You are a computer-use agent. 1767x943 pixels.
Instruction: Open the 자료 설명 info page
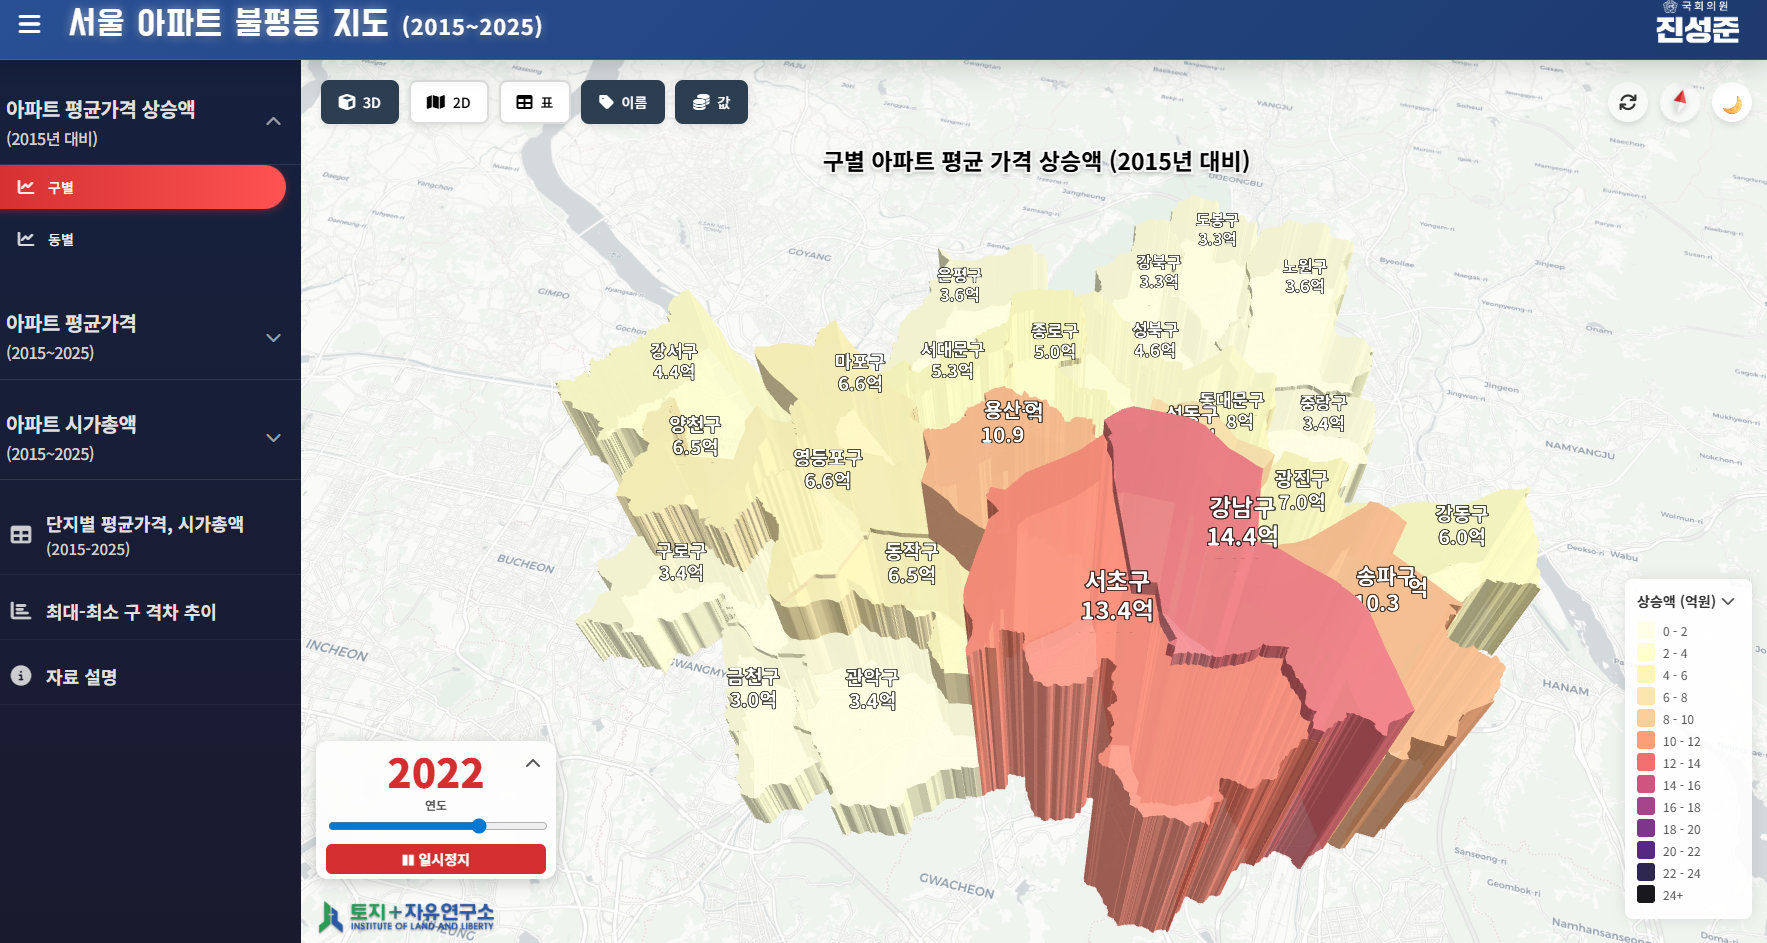point(82,676)
